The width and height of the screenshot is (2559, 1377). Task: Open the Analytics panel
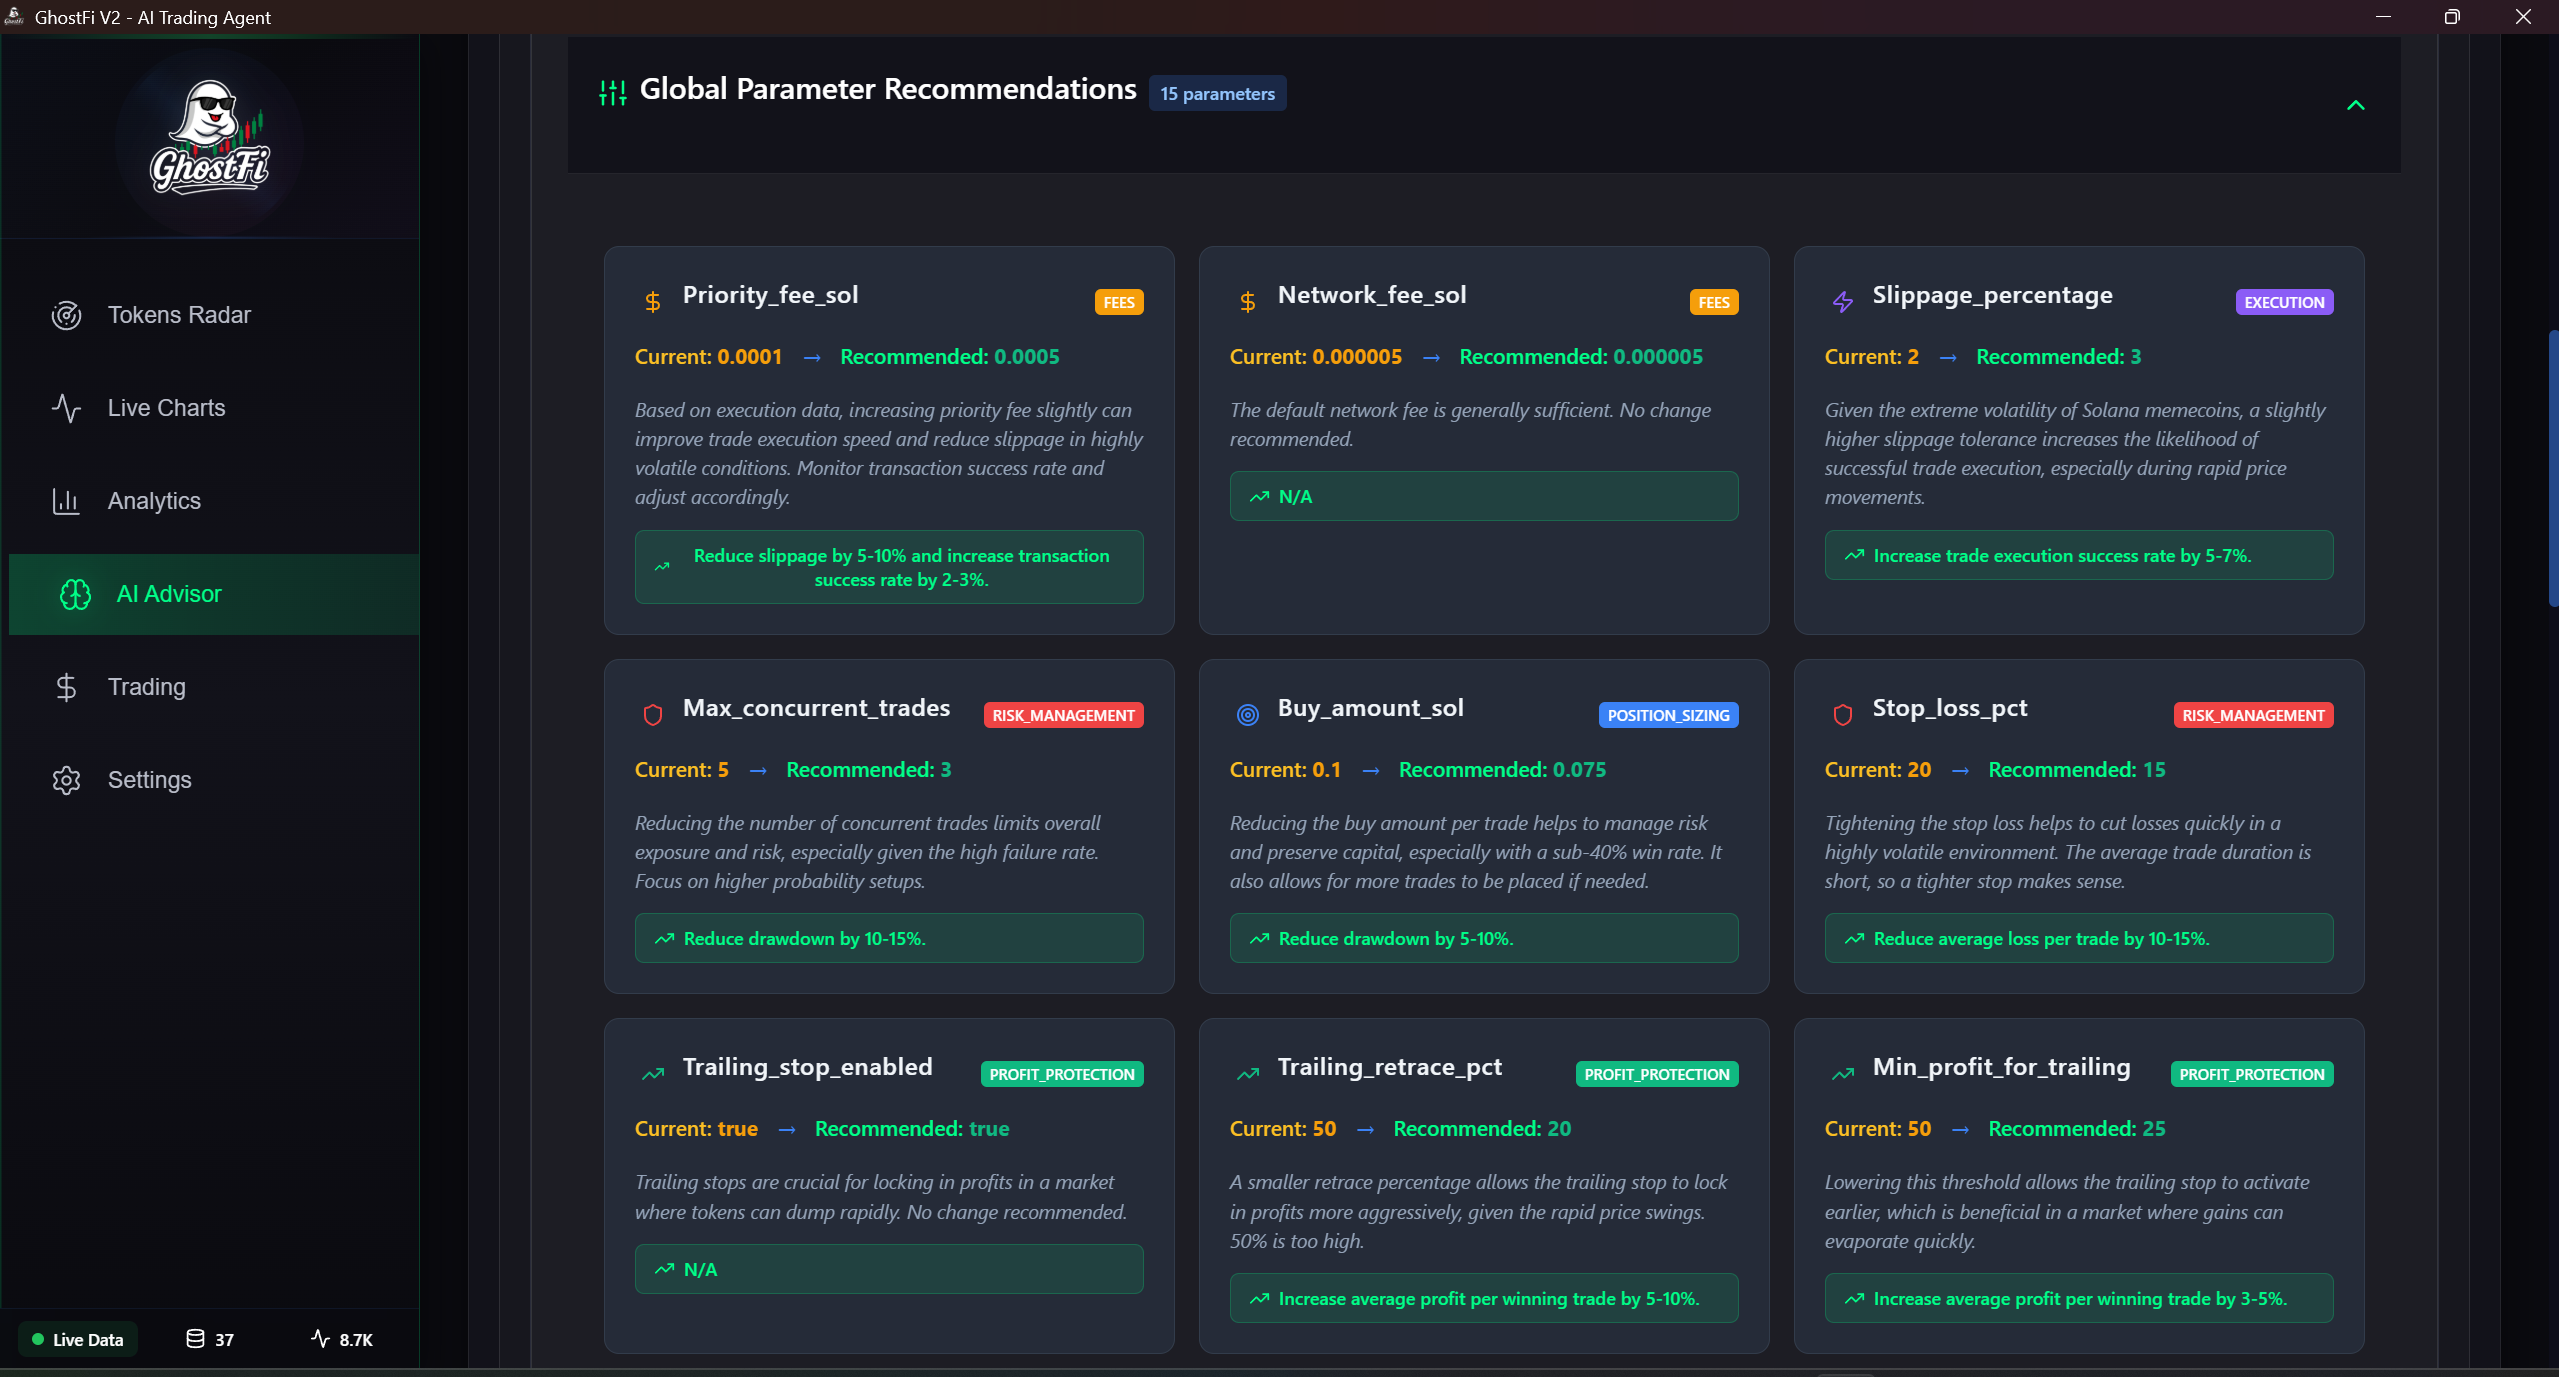click(154, 501)
